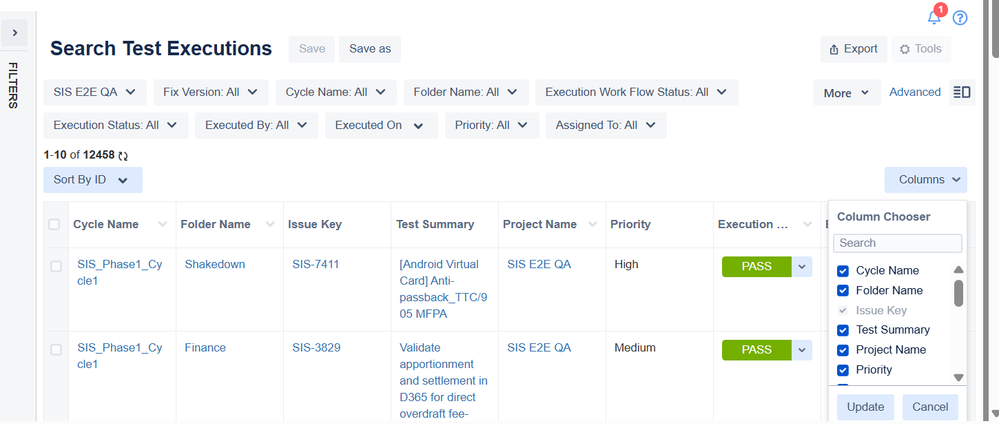Open the PASS status dropdown for SIS-7411
This screenshot has width=999, height=424.
[x=801, y=266]
